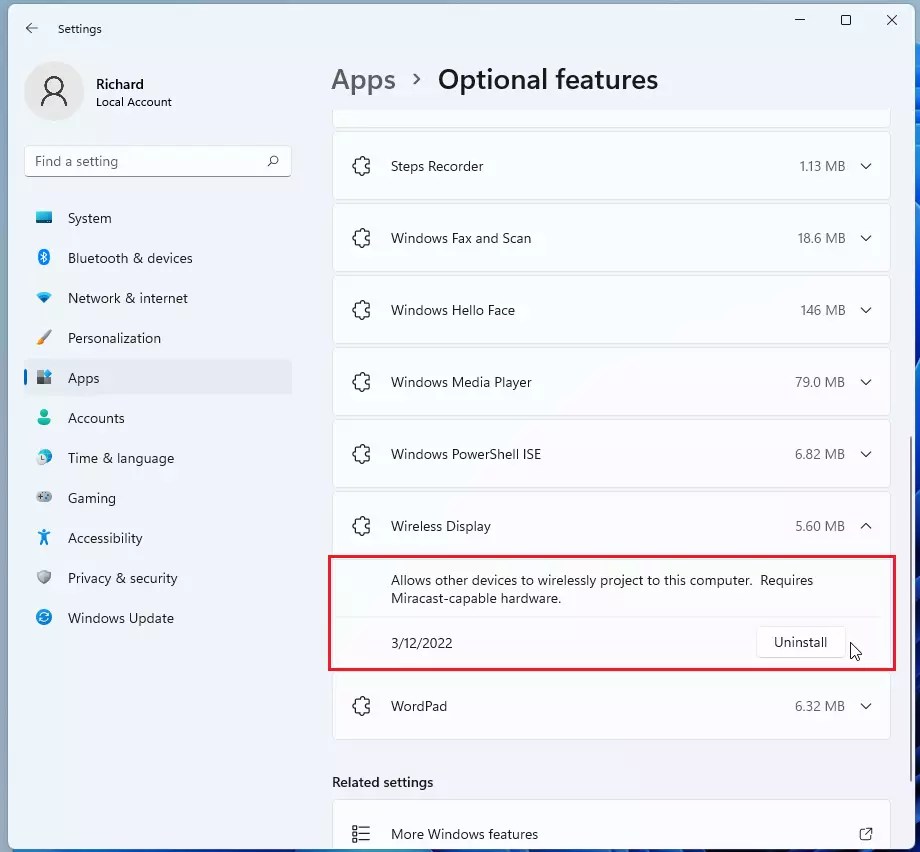This screenshot has height=852, width=920.
Task: Select the System icon in sidebar
Action: (42, 218)
